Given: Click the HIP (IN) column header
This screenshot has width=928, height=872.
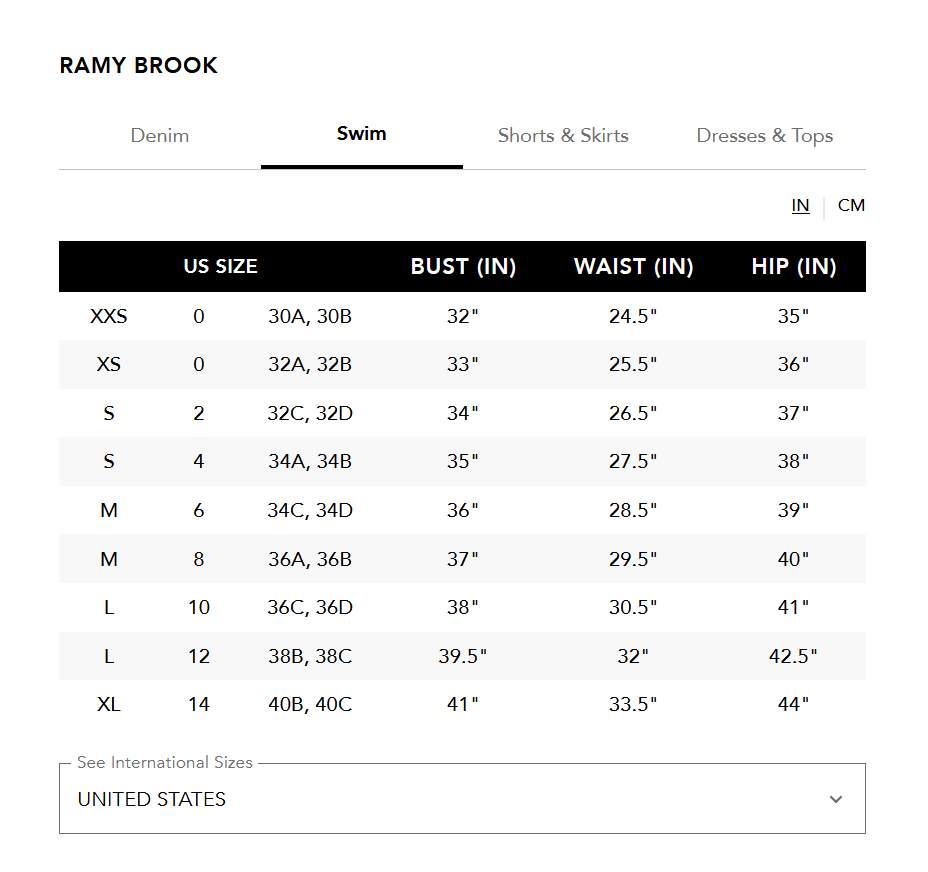Looking at the screenshot, I should point(793,267).
